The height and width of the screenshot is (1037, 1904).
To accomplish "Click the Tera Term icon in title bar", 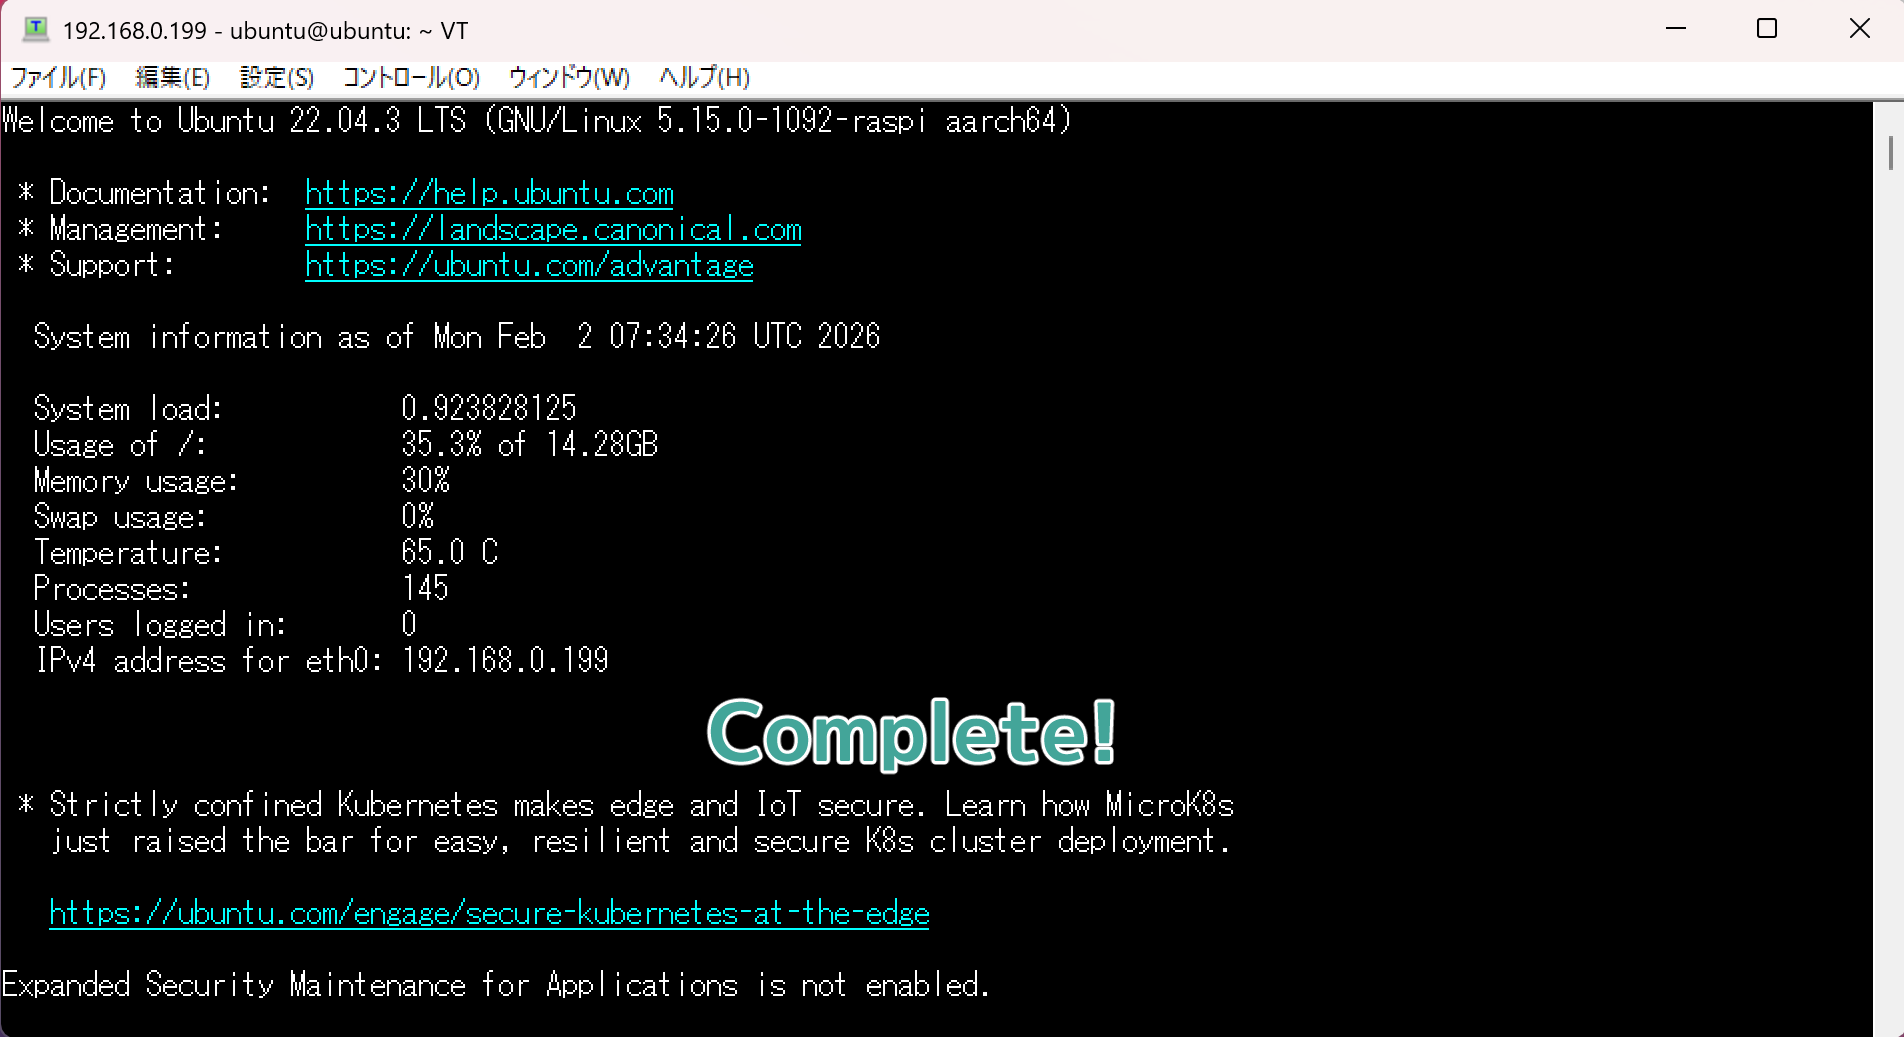I will point(36,30).
